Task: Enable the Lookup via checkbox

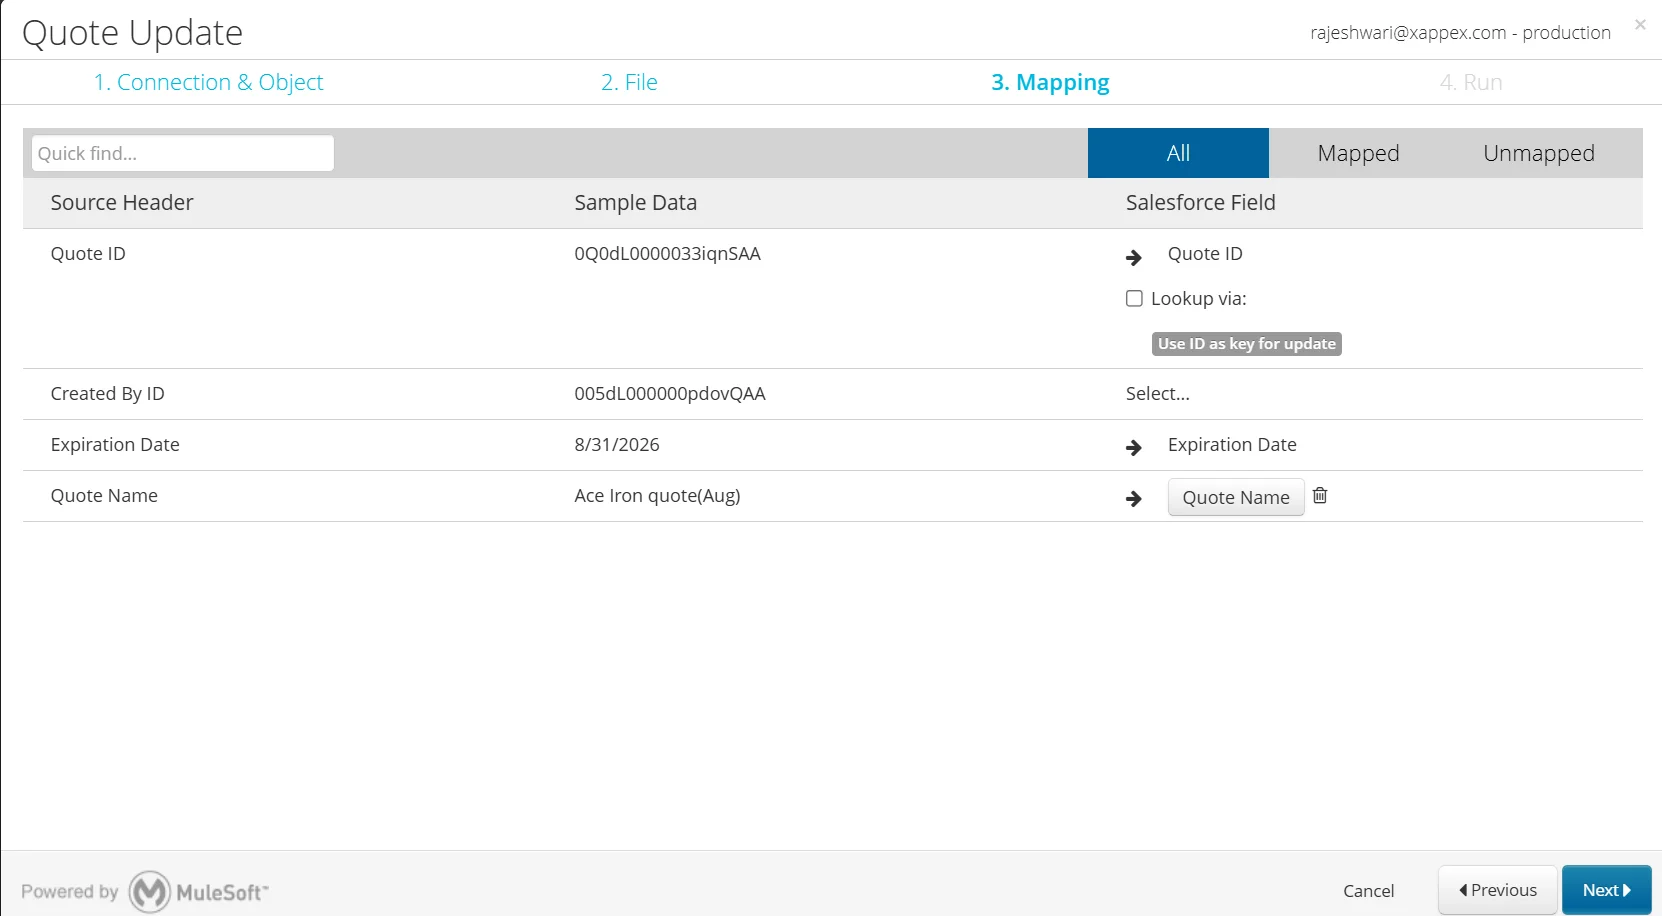Action: [1134, 298]
